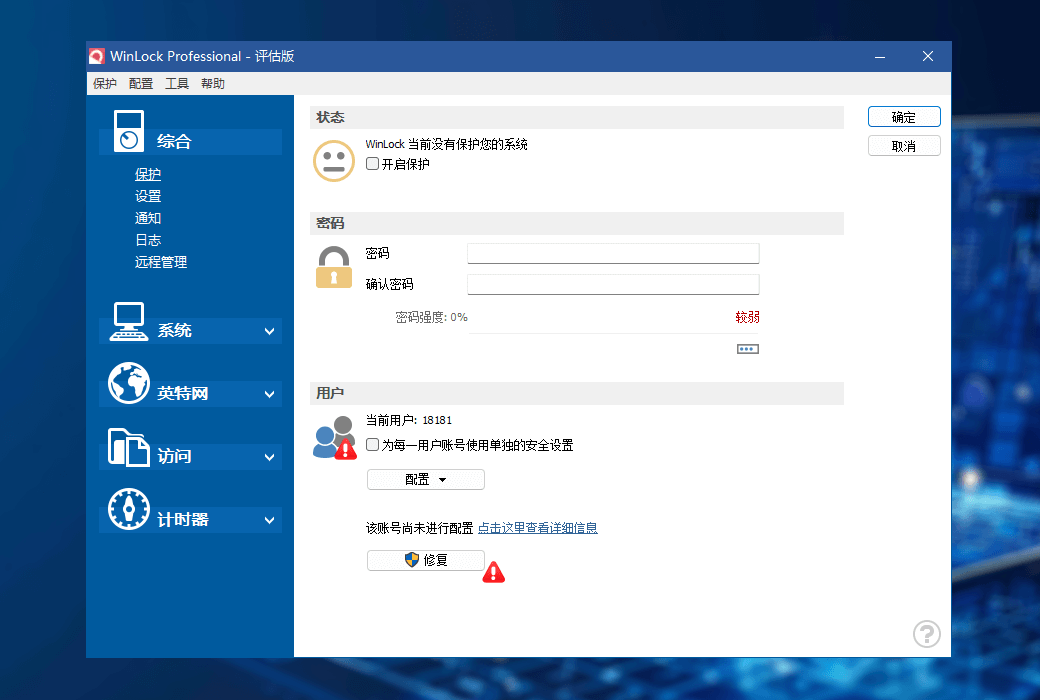Click the 系统 section label
Image resolution: width=1040 pixels, height=700 pixels.
click(174, 330)
